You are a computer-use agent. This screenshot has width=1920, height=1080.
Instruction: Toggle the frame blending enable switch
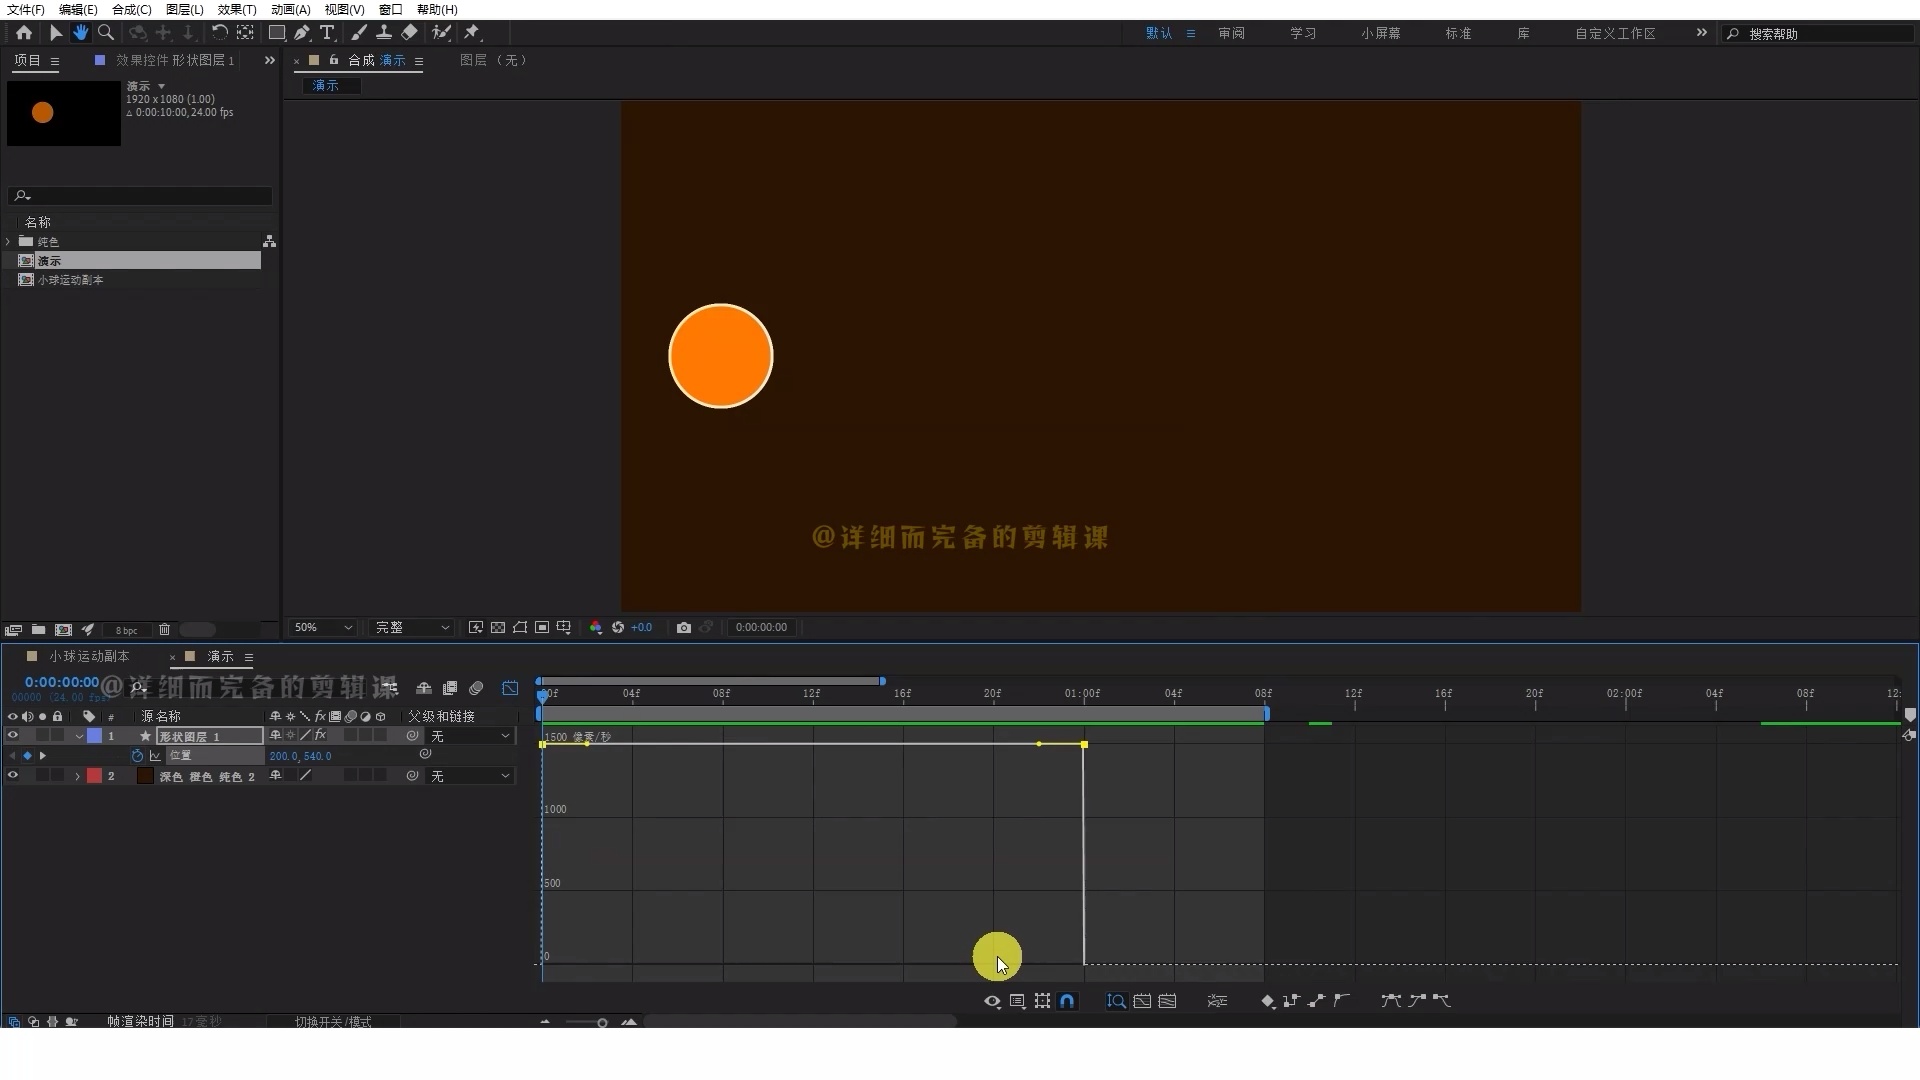click(x=450, y=688)
